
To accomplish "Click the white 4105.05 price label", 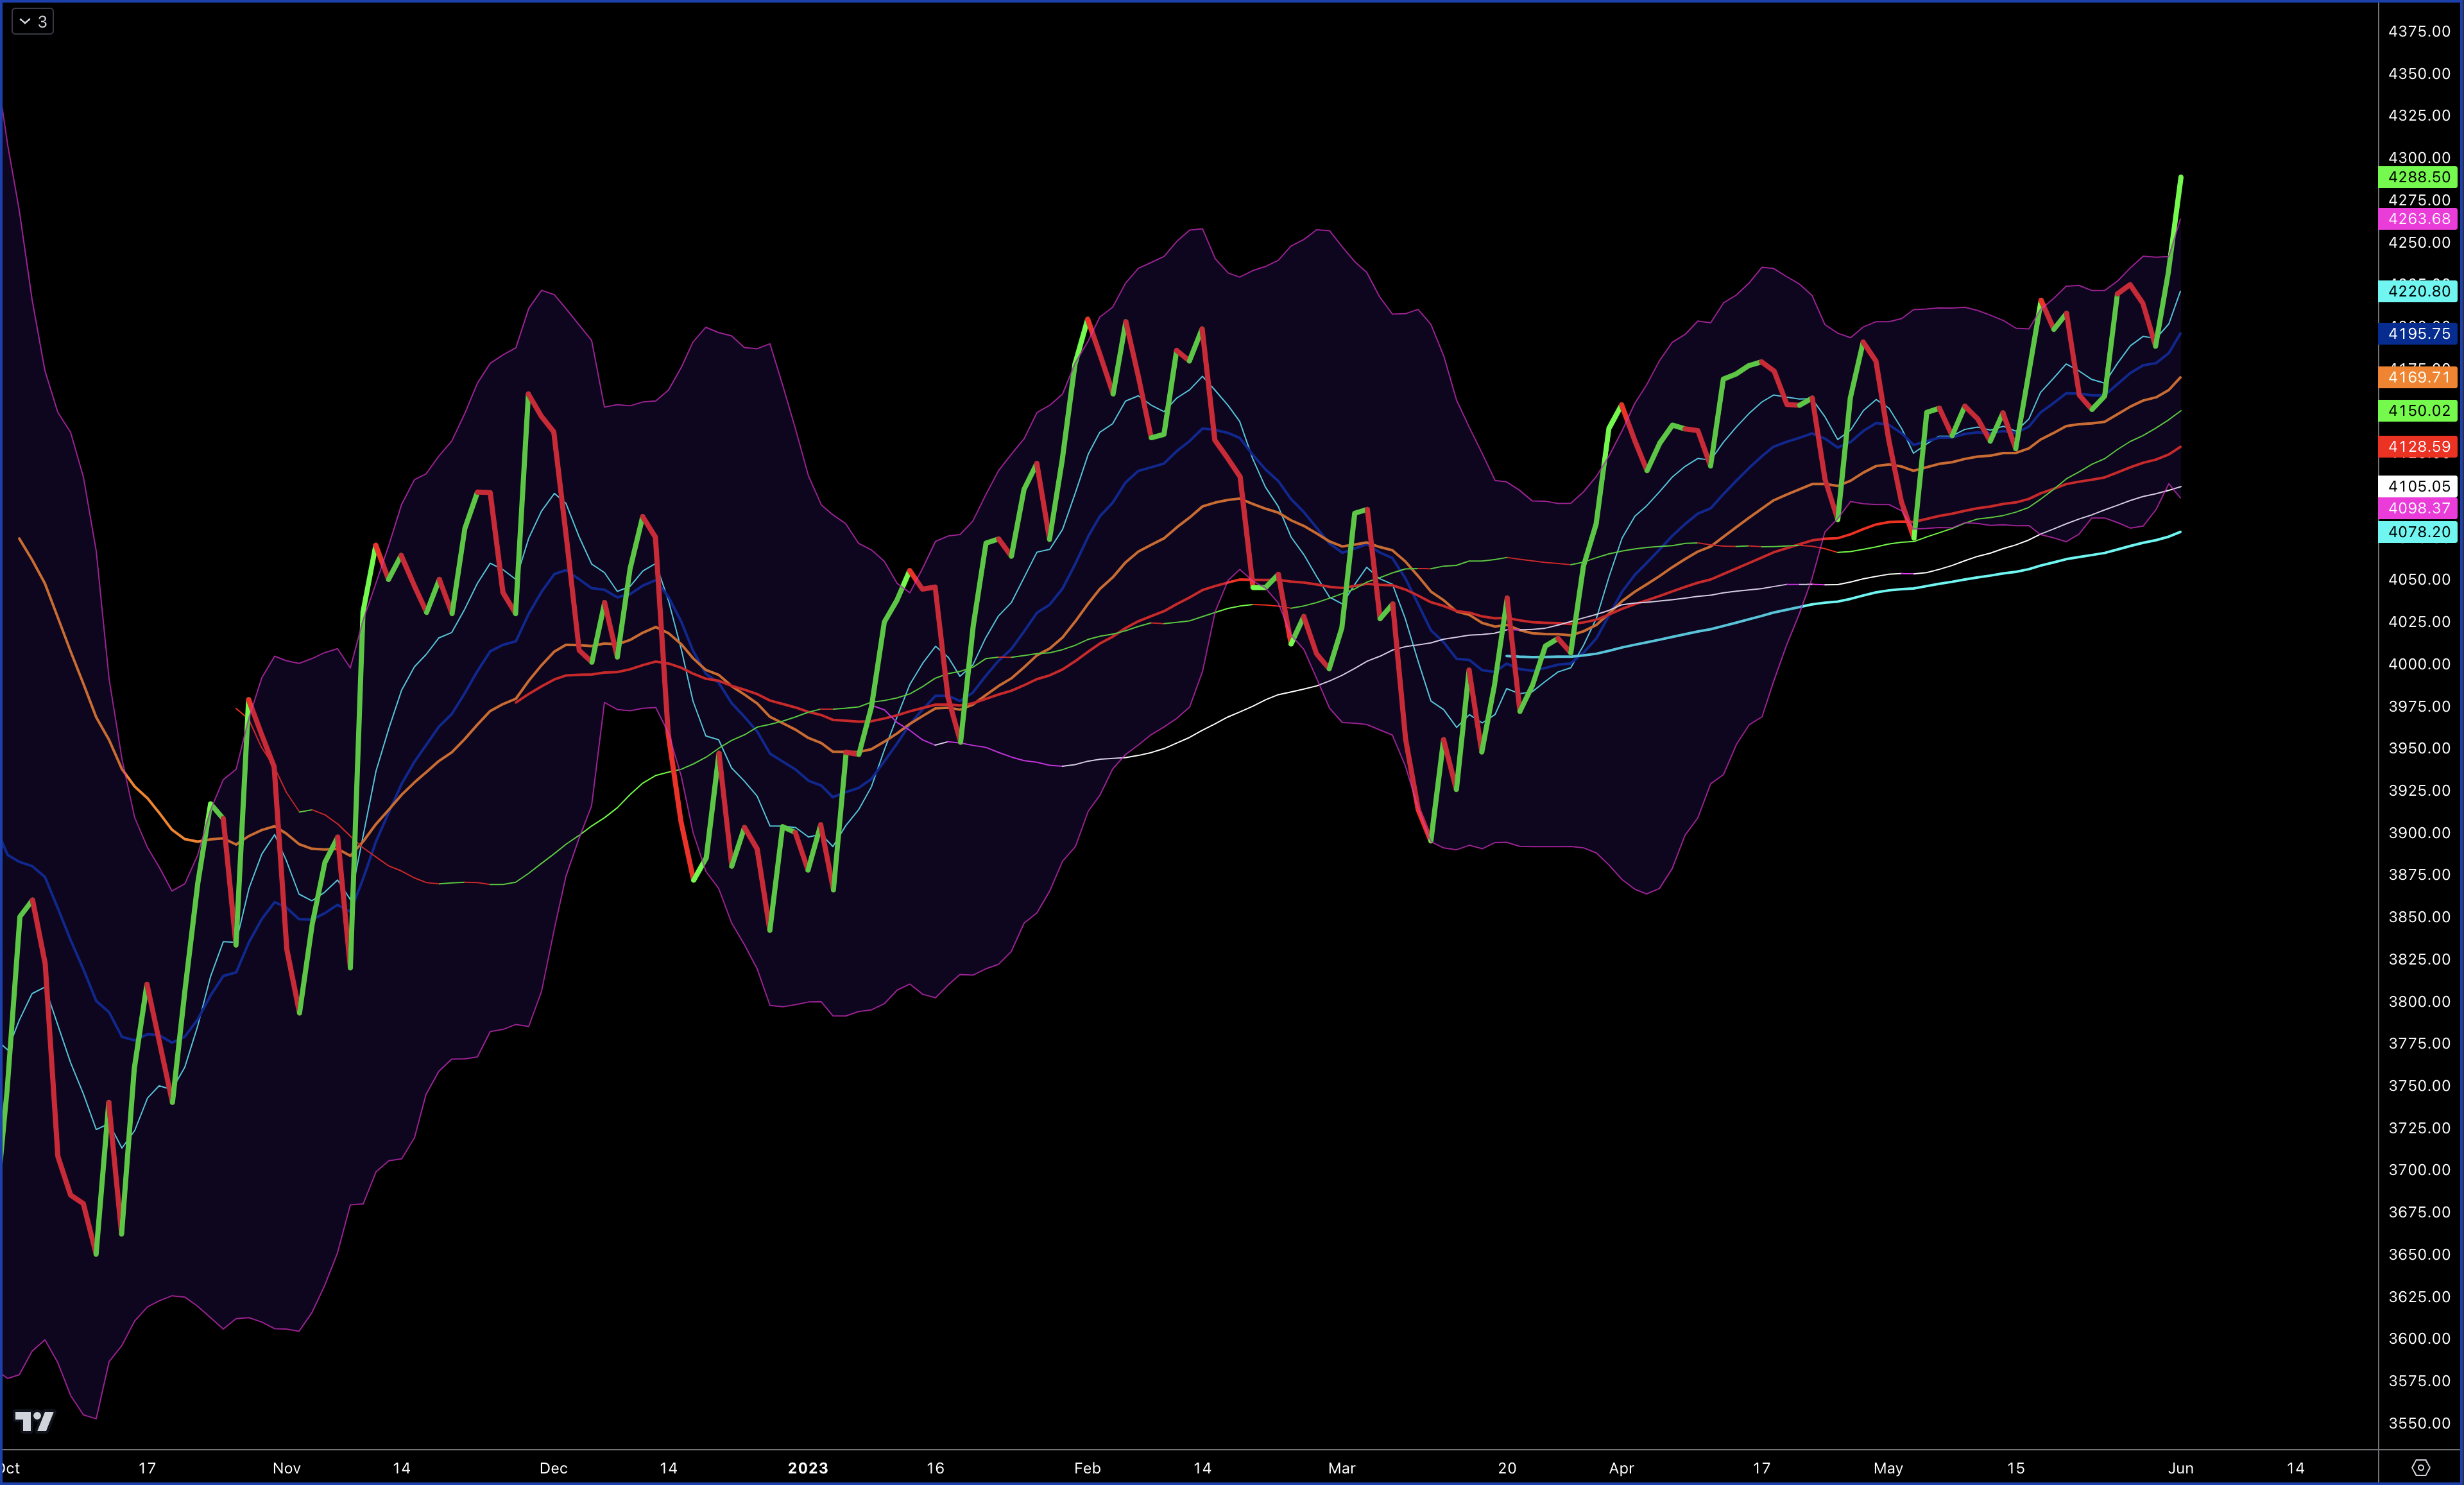I will 2418,486.
